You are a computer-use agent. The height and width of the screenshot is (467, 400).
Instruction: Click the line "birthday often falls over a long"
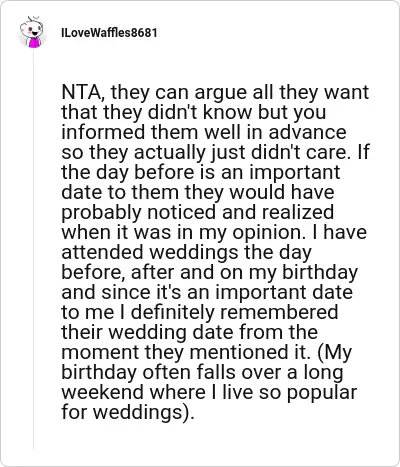[x=202, y=372]
